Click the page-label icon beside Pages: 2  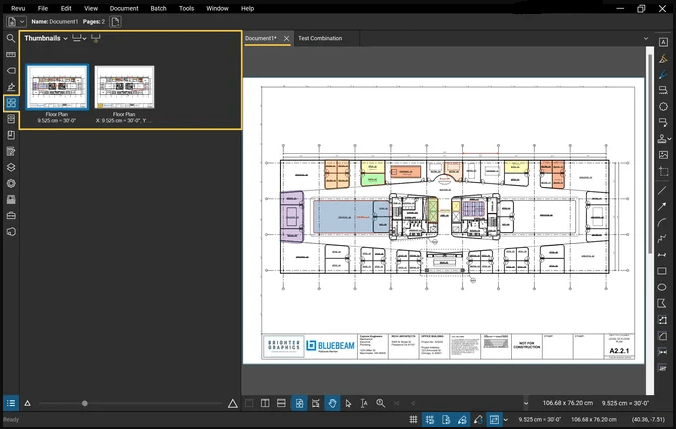pyautogui.click(x=115, y=22)
